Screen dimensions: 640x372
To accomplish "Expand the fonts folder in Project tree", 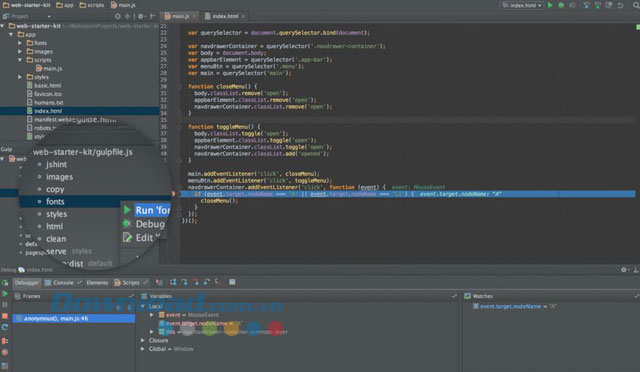I will tap(20, 43).
